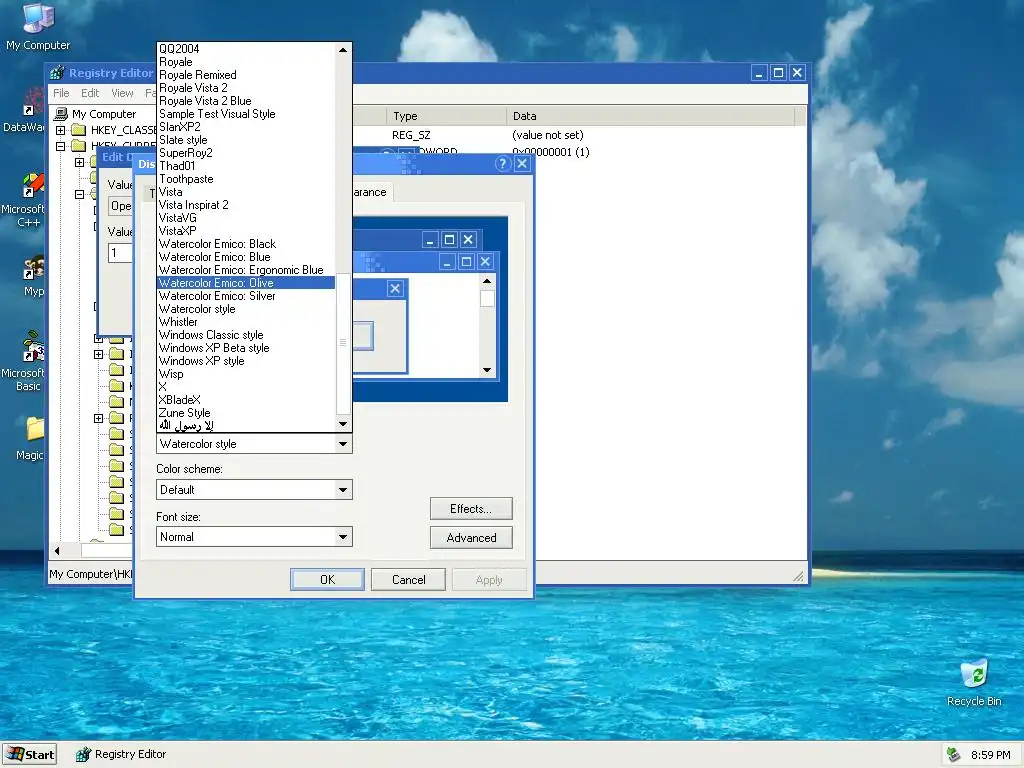The height and width of the screenshot is (768, 1024).
Task: Open the View menu in Registry Editor
Action: [x=122, y=93]
